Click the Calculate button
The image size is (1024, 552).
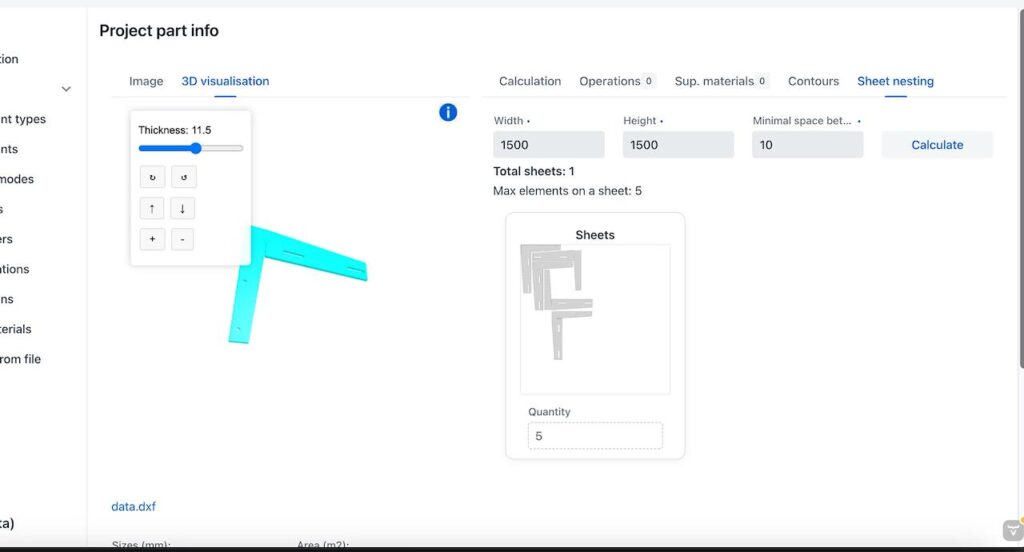(937, 145)
